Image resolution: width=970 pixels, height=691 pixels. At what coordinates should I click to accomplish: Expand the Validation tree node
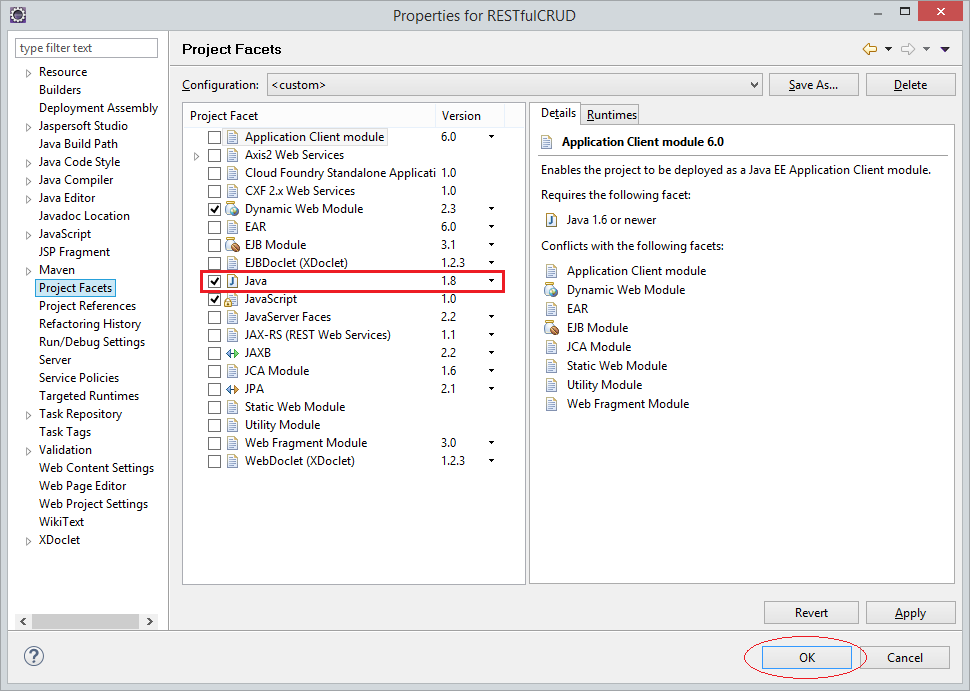coord(28,451)
